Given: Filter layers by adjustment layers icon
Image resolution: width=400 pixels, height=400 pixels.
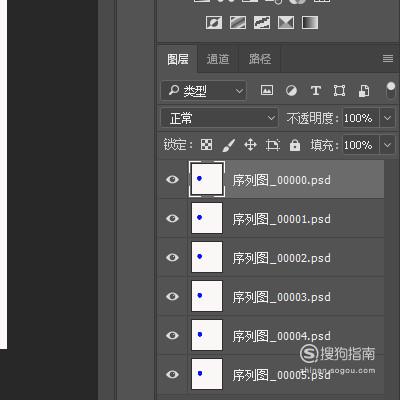Looking at the screenshot, I should 291,90.
